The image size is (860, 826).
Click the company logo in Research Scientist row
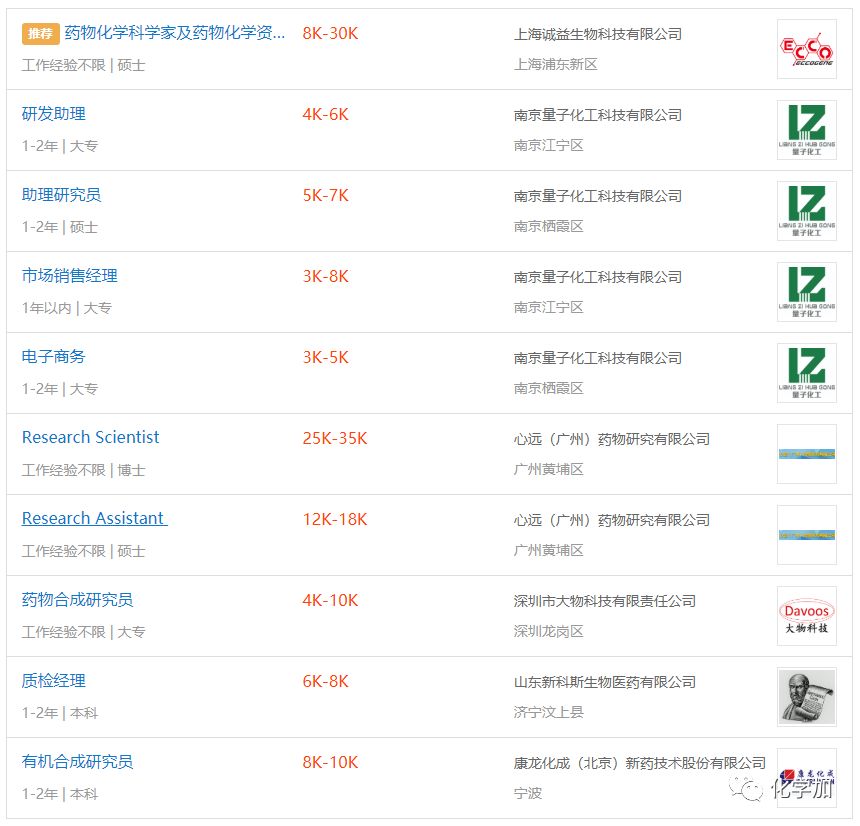(x=807, y=454)
